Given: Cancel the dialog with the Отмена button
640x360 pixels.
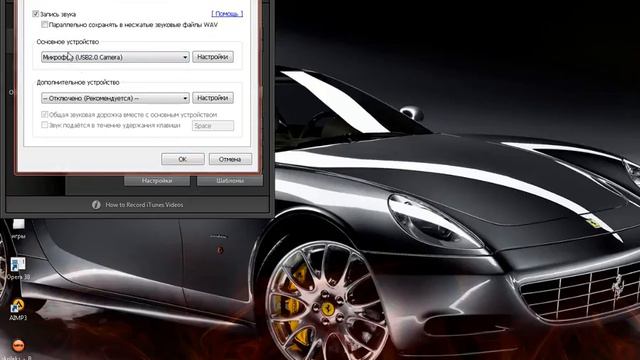Looking at the screenshot, I should click(x=230, y=159).
